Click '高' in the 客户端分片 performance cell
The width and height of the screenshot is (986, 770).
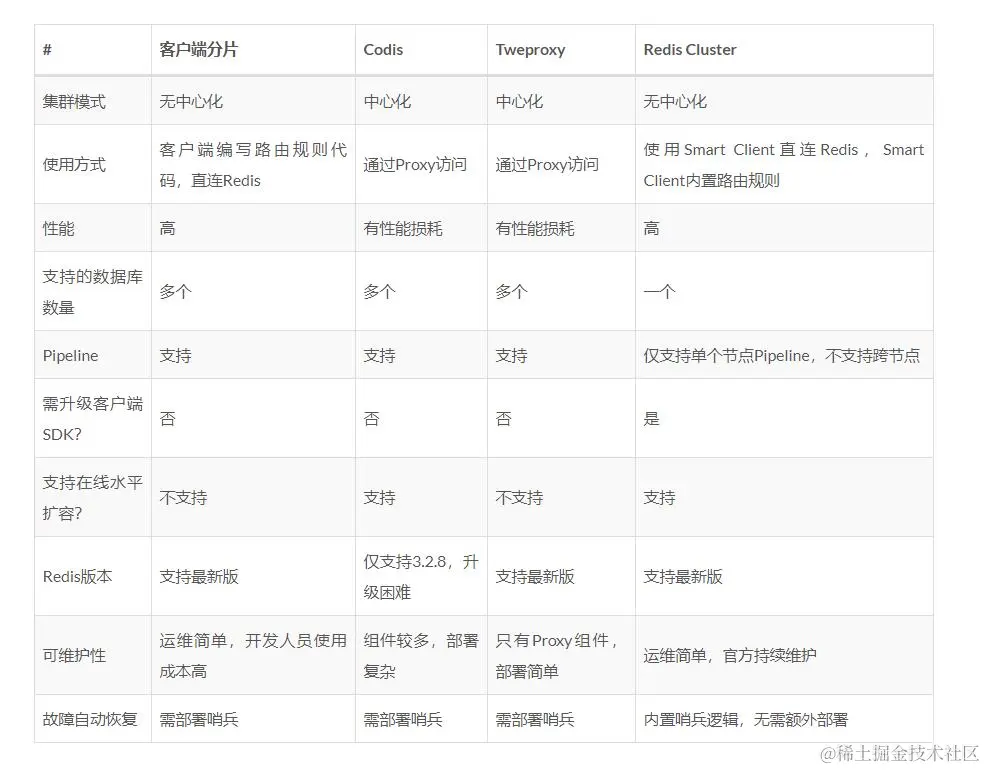pos(167,228)
